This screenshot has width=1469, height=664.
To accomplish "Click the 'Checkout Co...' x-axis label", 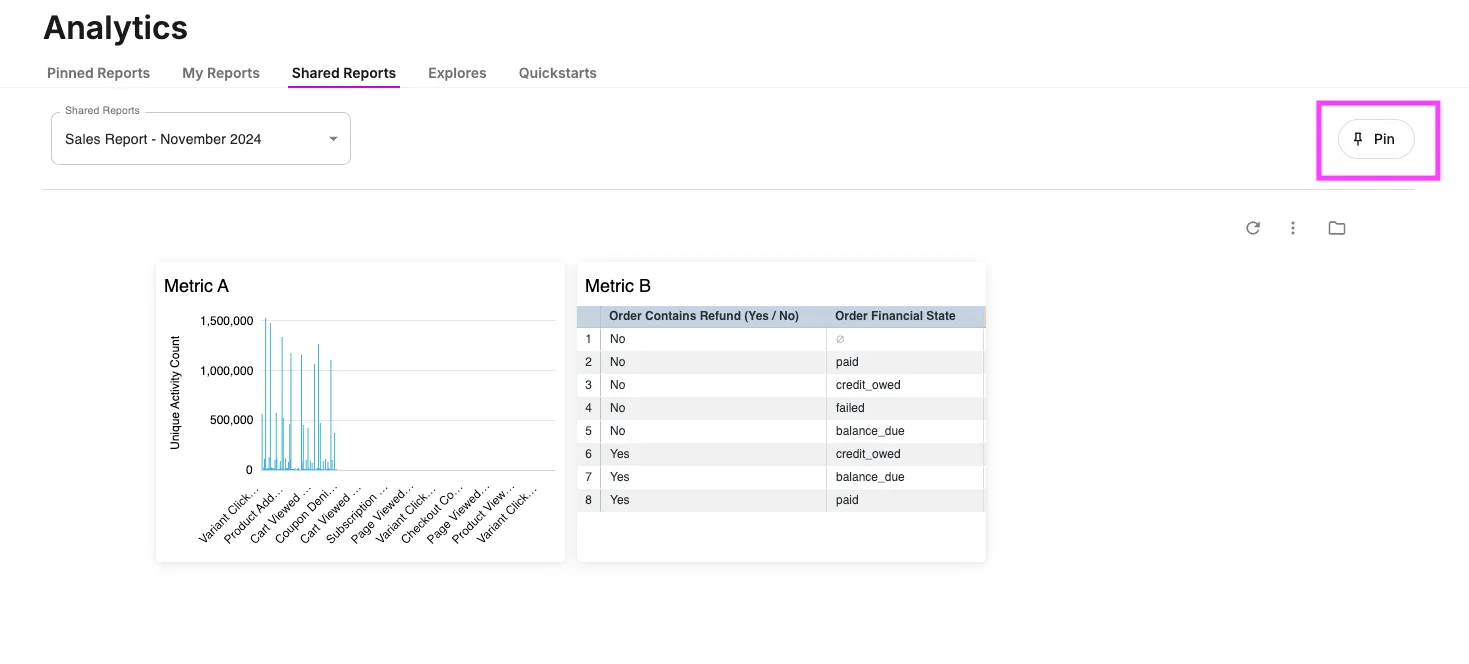I will coord(430,515).
